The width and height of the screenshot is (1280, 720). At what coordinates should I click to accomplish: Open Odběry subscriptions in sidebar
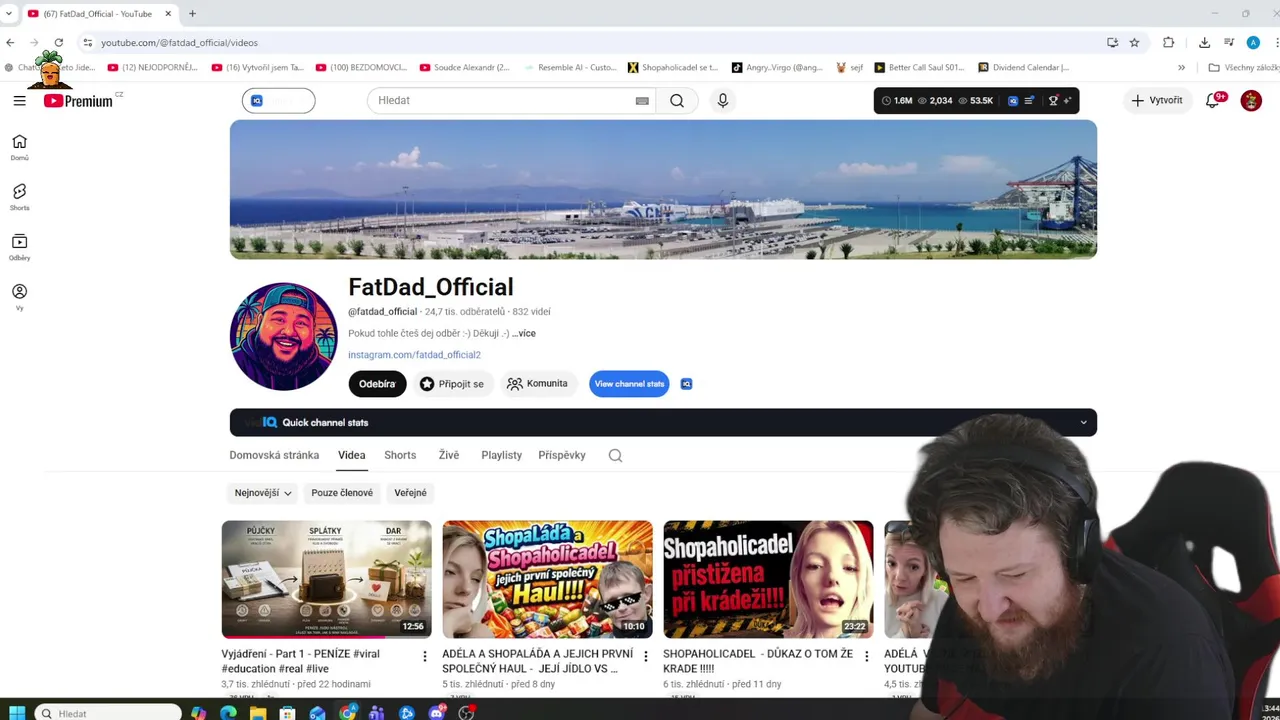click(19, 247)
